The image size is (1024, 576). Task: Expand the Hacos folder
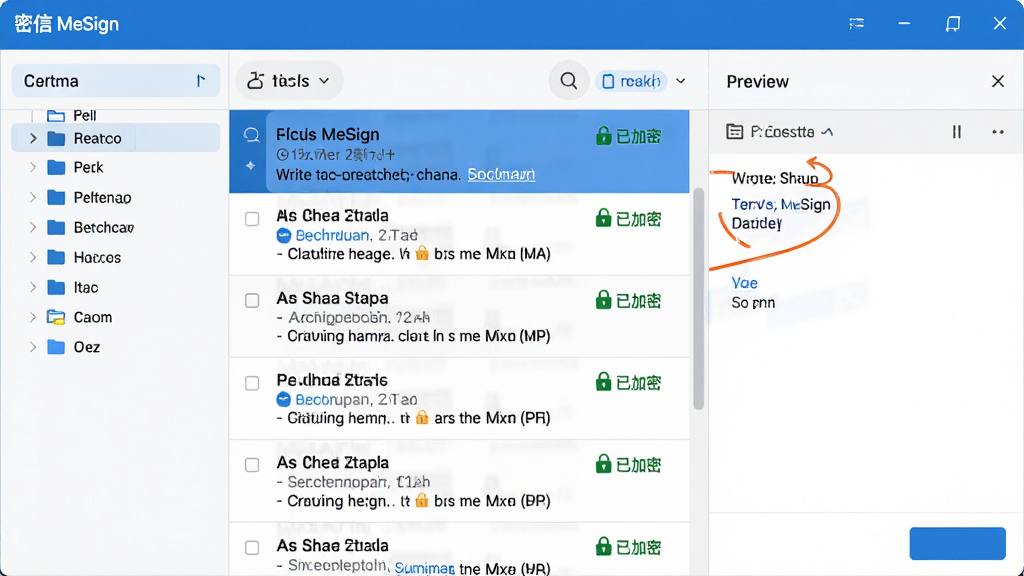[x=33, y=257]
